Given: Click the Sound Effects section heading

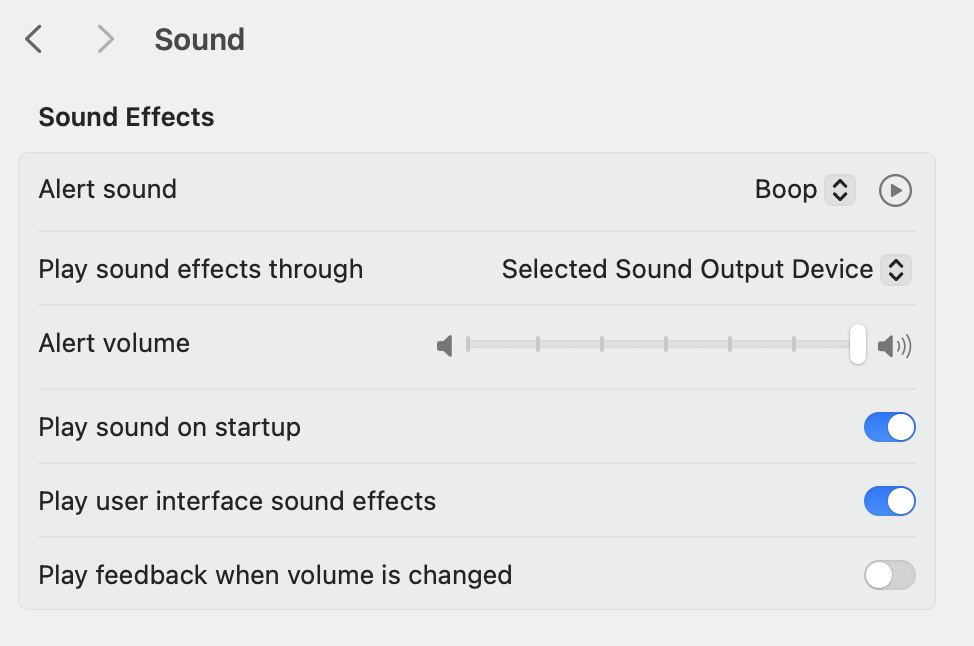Looking at the screenshot, I should (126, 117).
